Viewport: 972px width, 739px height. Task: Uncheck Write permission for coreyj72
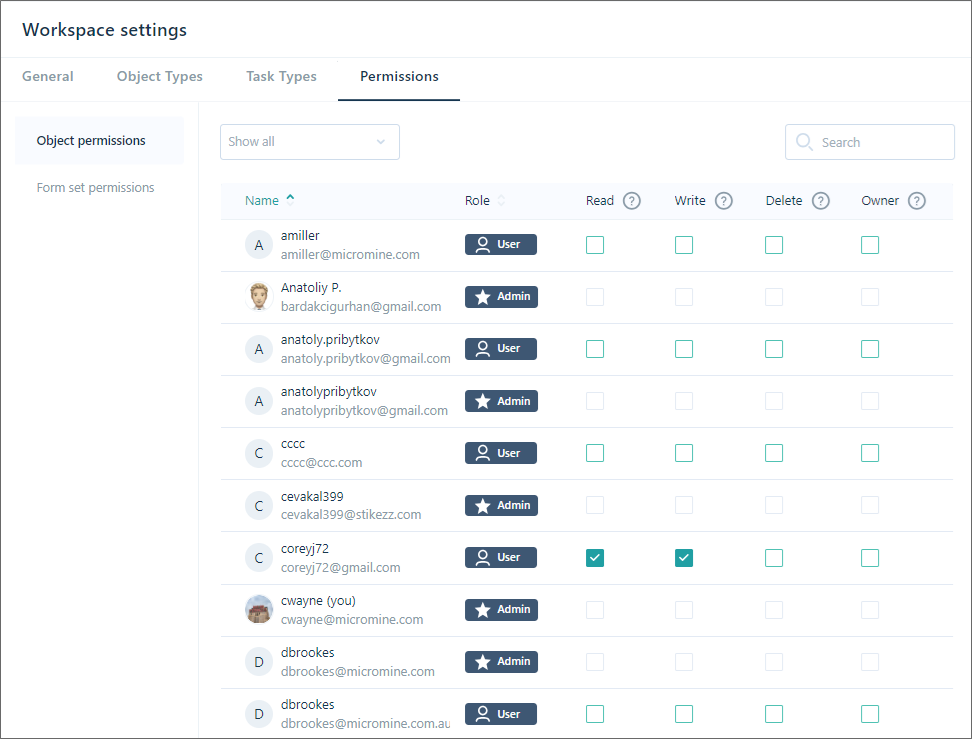pyautogui.click(x=684, y=558)
